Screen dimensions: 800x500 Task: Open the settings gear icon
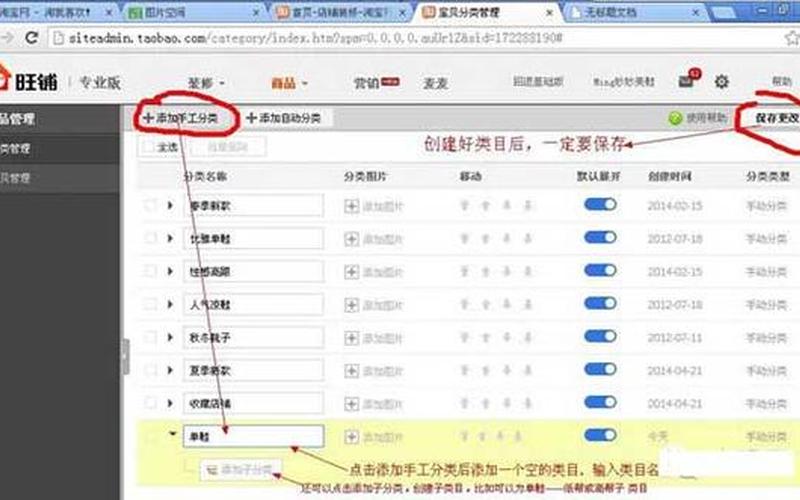point(721,81)
